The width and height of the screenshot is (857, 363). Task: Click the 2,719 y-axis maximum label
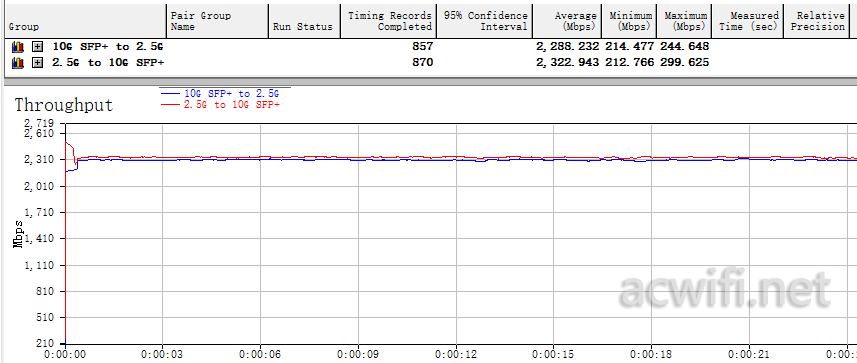(39, 124)
